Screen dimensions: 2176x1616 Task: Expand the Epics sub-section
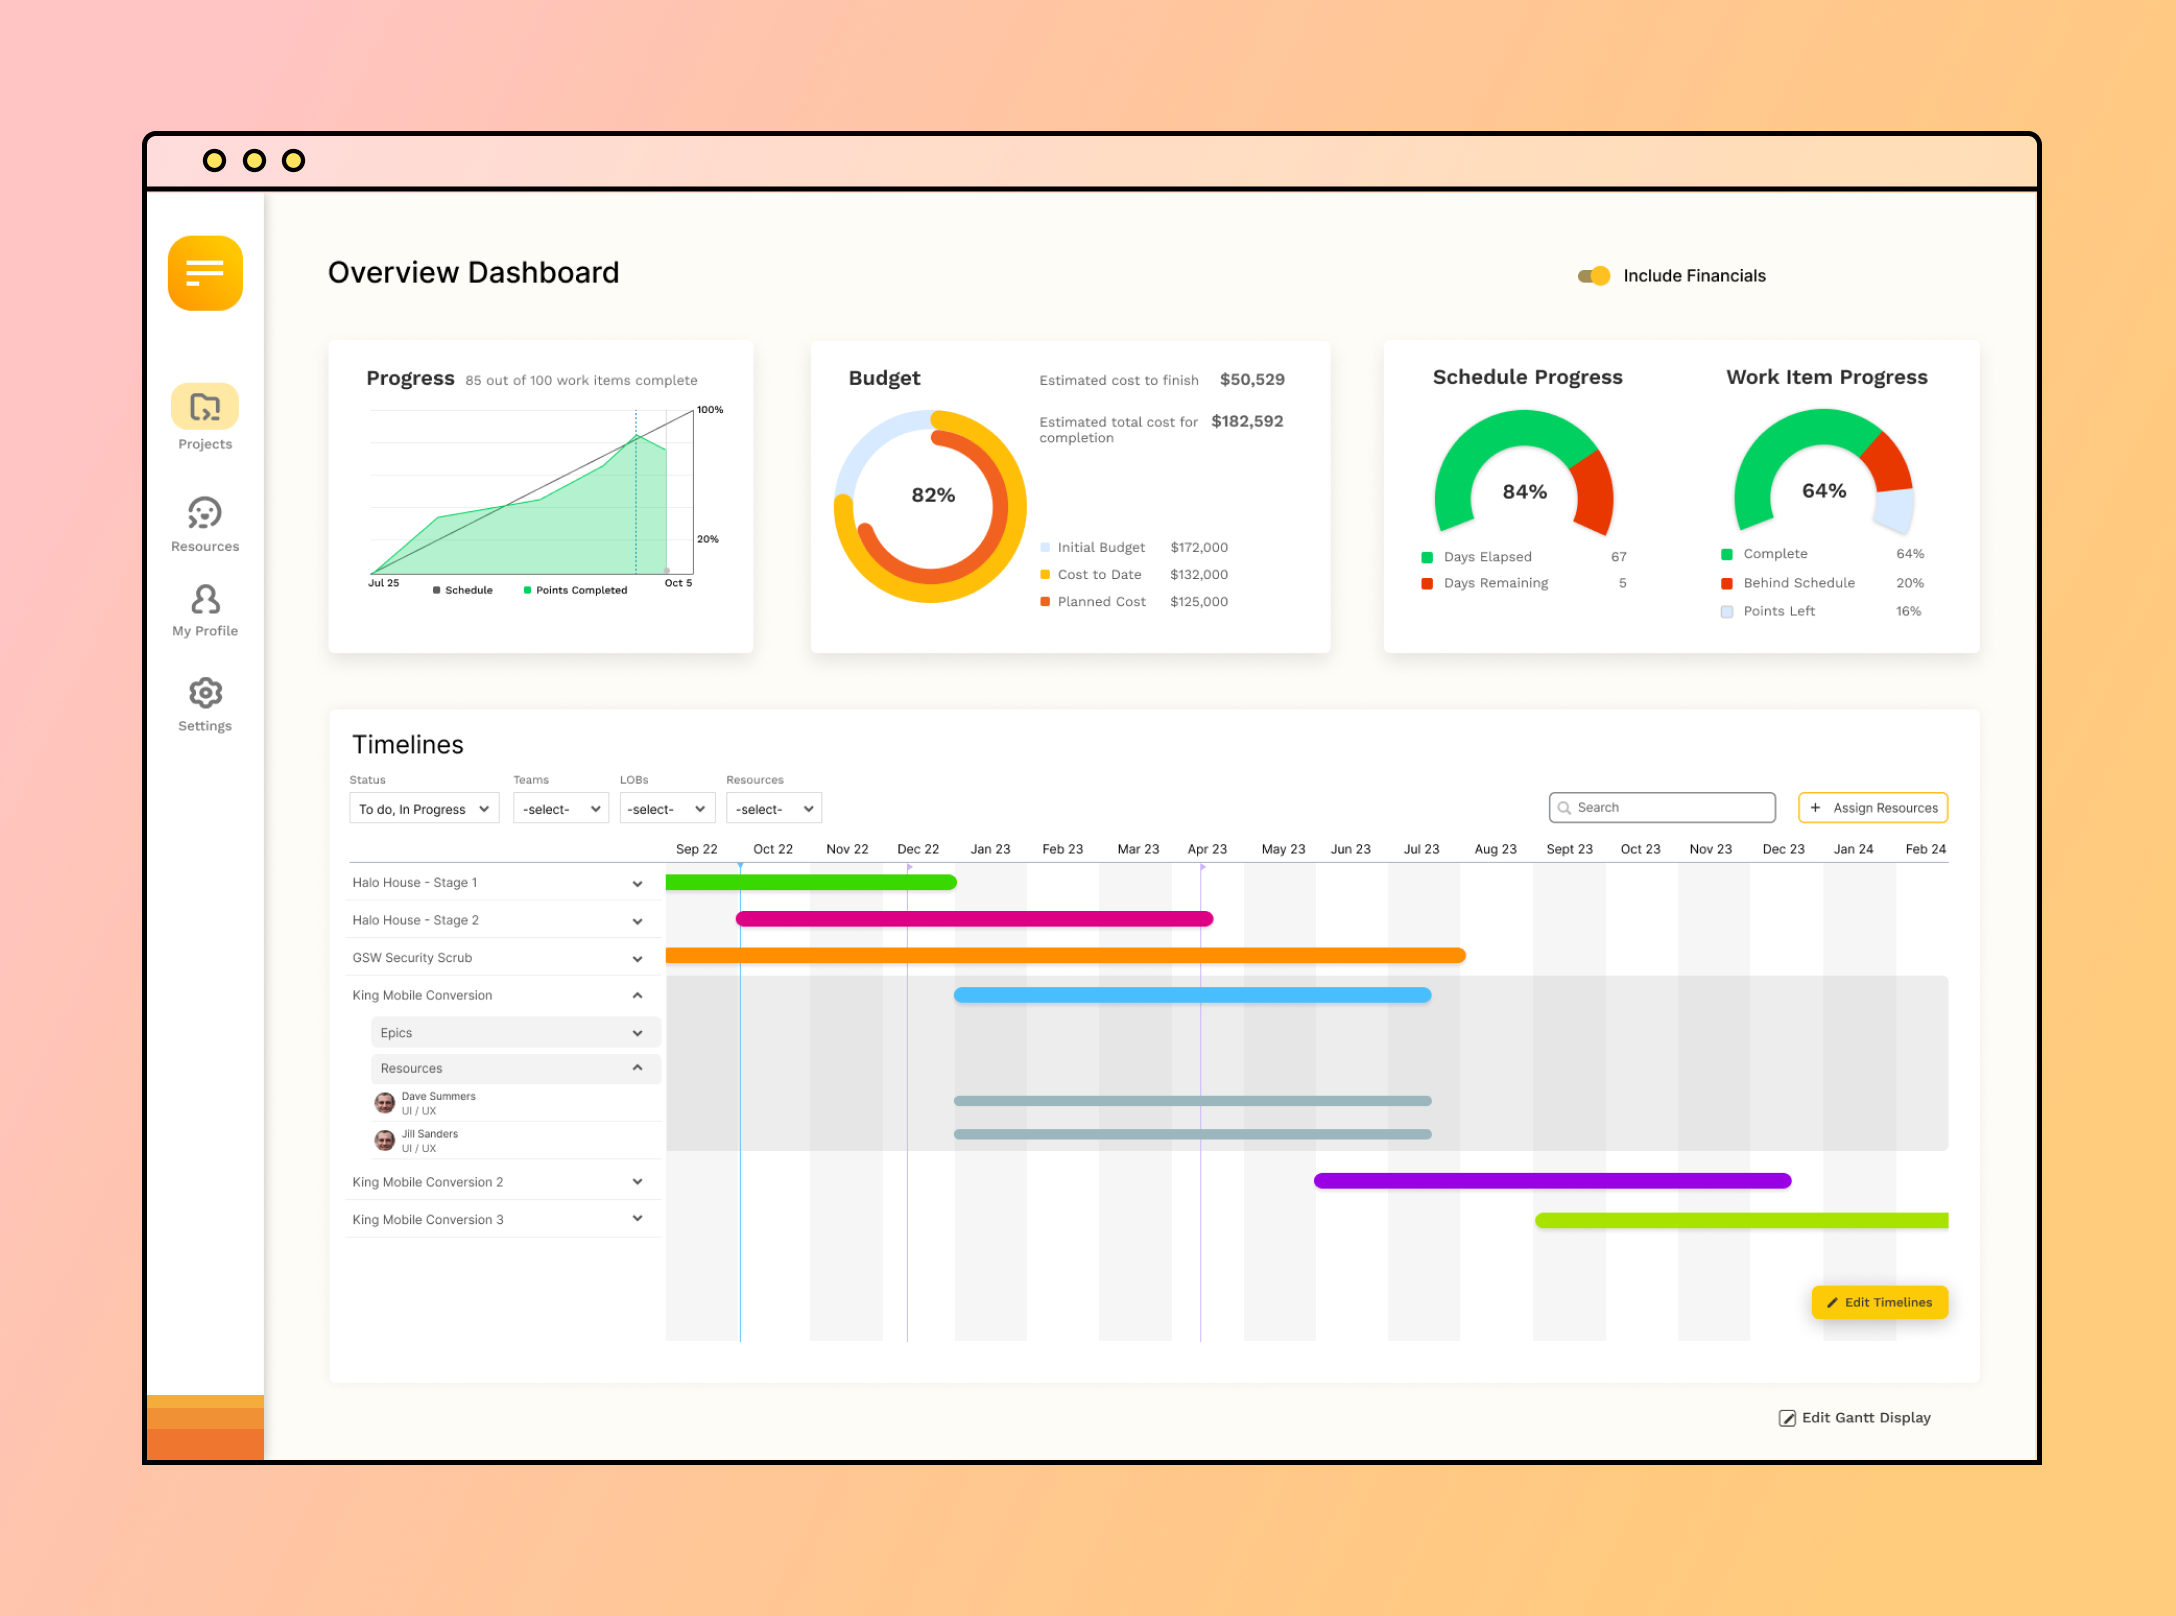tap(637, 1033)
